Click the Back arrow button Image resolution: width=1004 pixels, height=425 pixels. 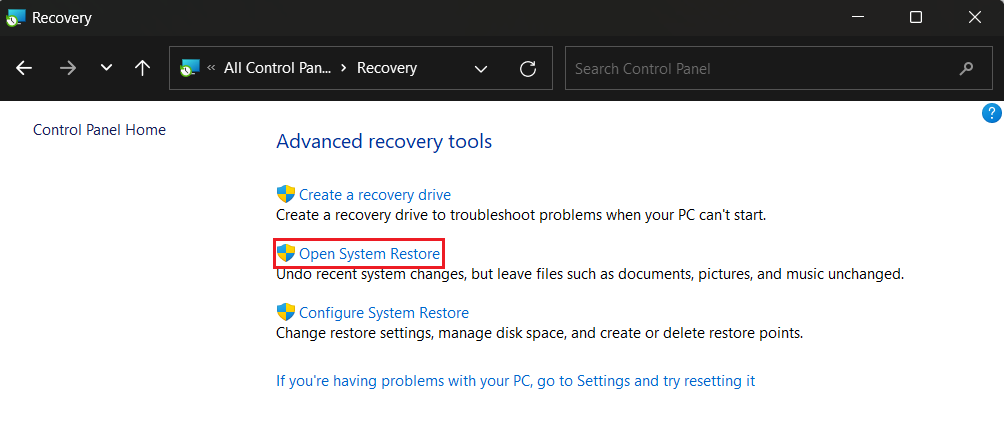[x=24, y=68]
